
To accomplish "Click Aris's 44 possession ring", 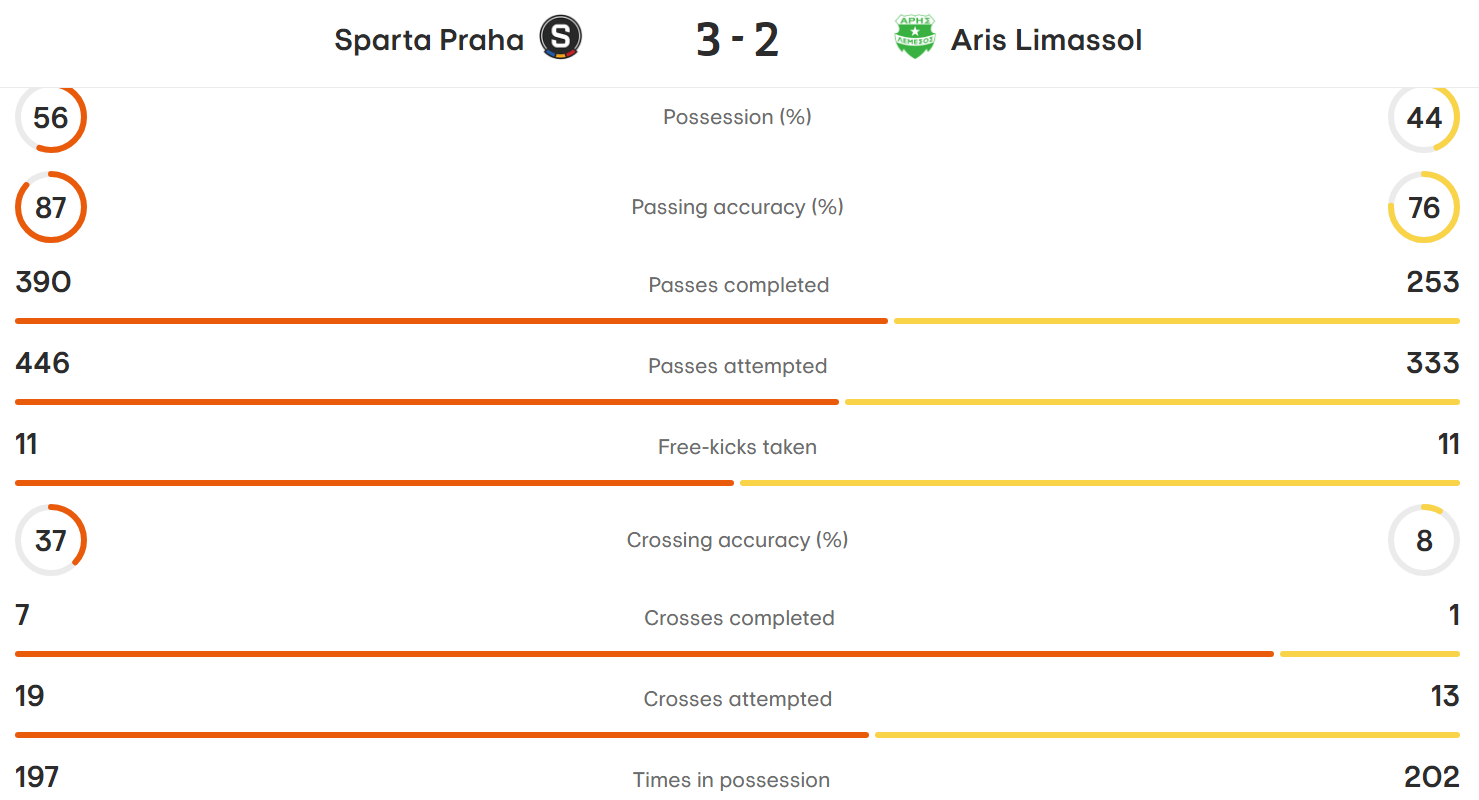I will point(1424,117).
